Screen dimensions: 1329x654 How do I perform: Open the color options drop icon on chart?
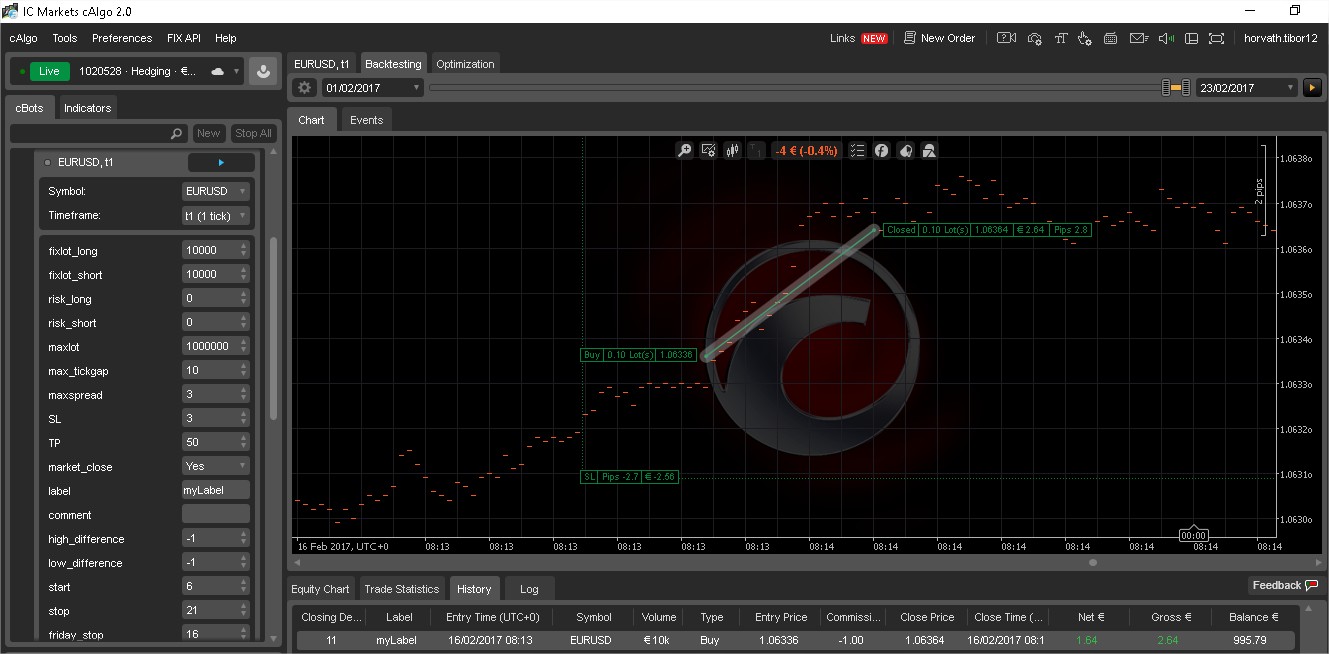(x=906, y=150)
